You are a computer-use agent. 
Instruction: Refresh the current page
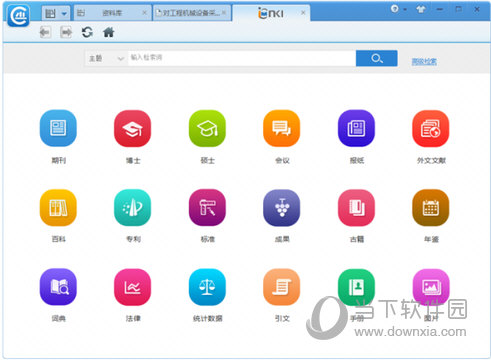(87, 32)
